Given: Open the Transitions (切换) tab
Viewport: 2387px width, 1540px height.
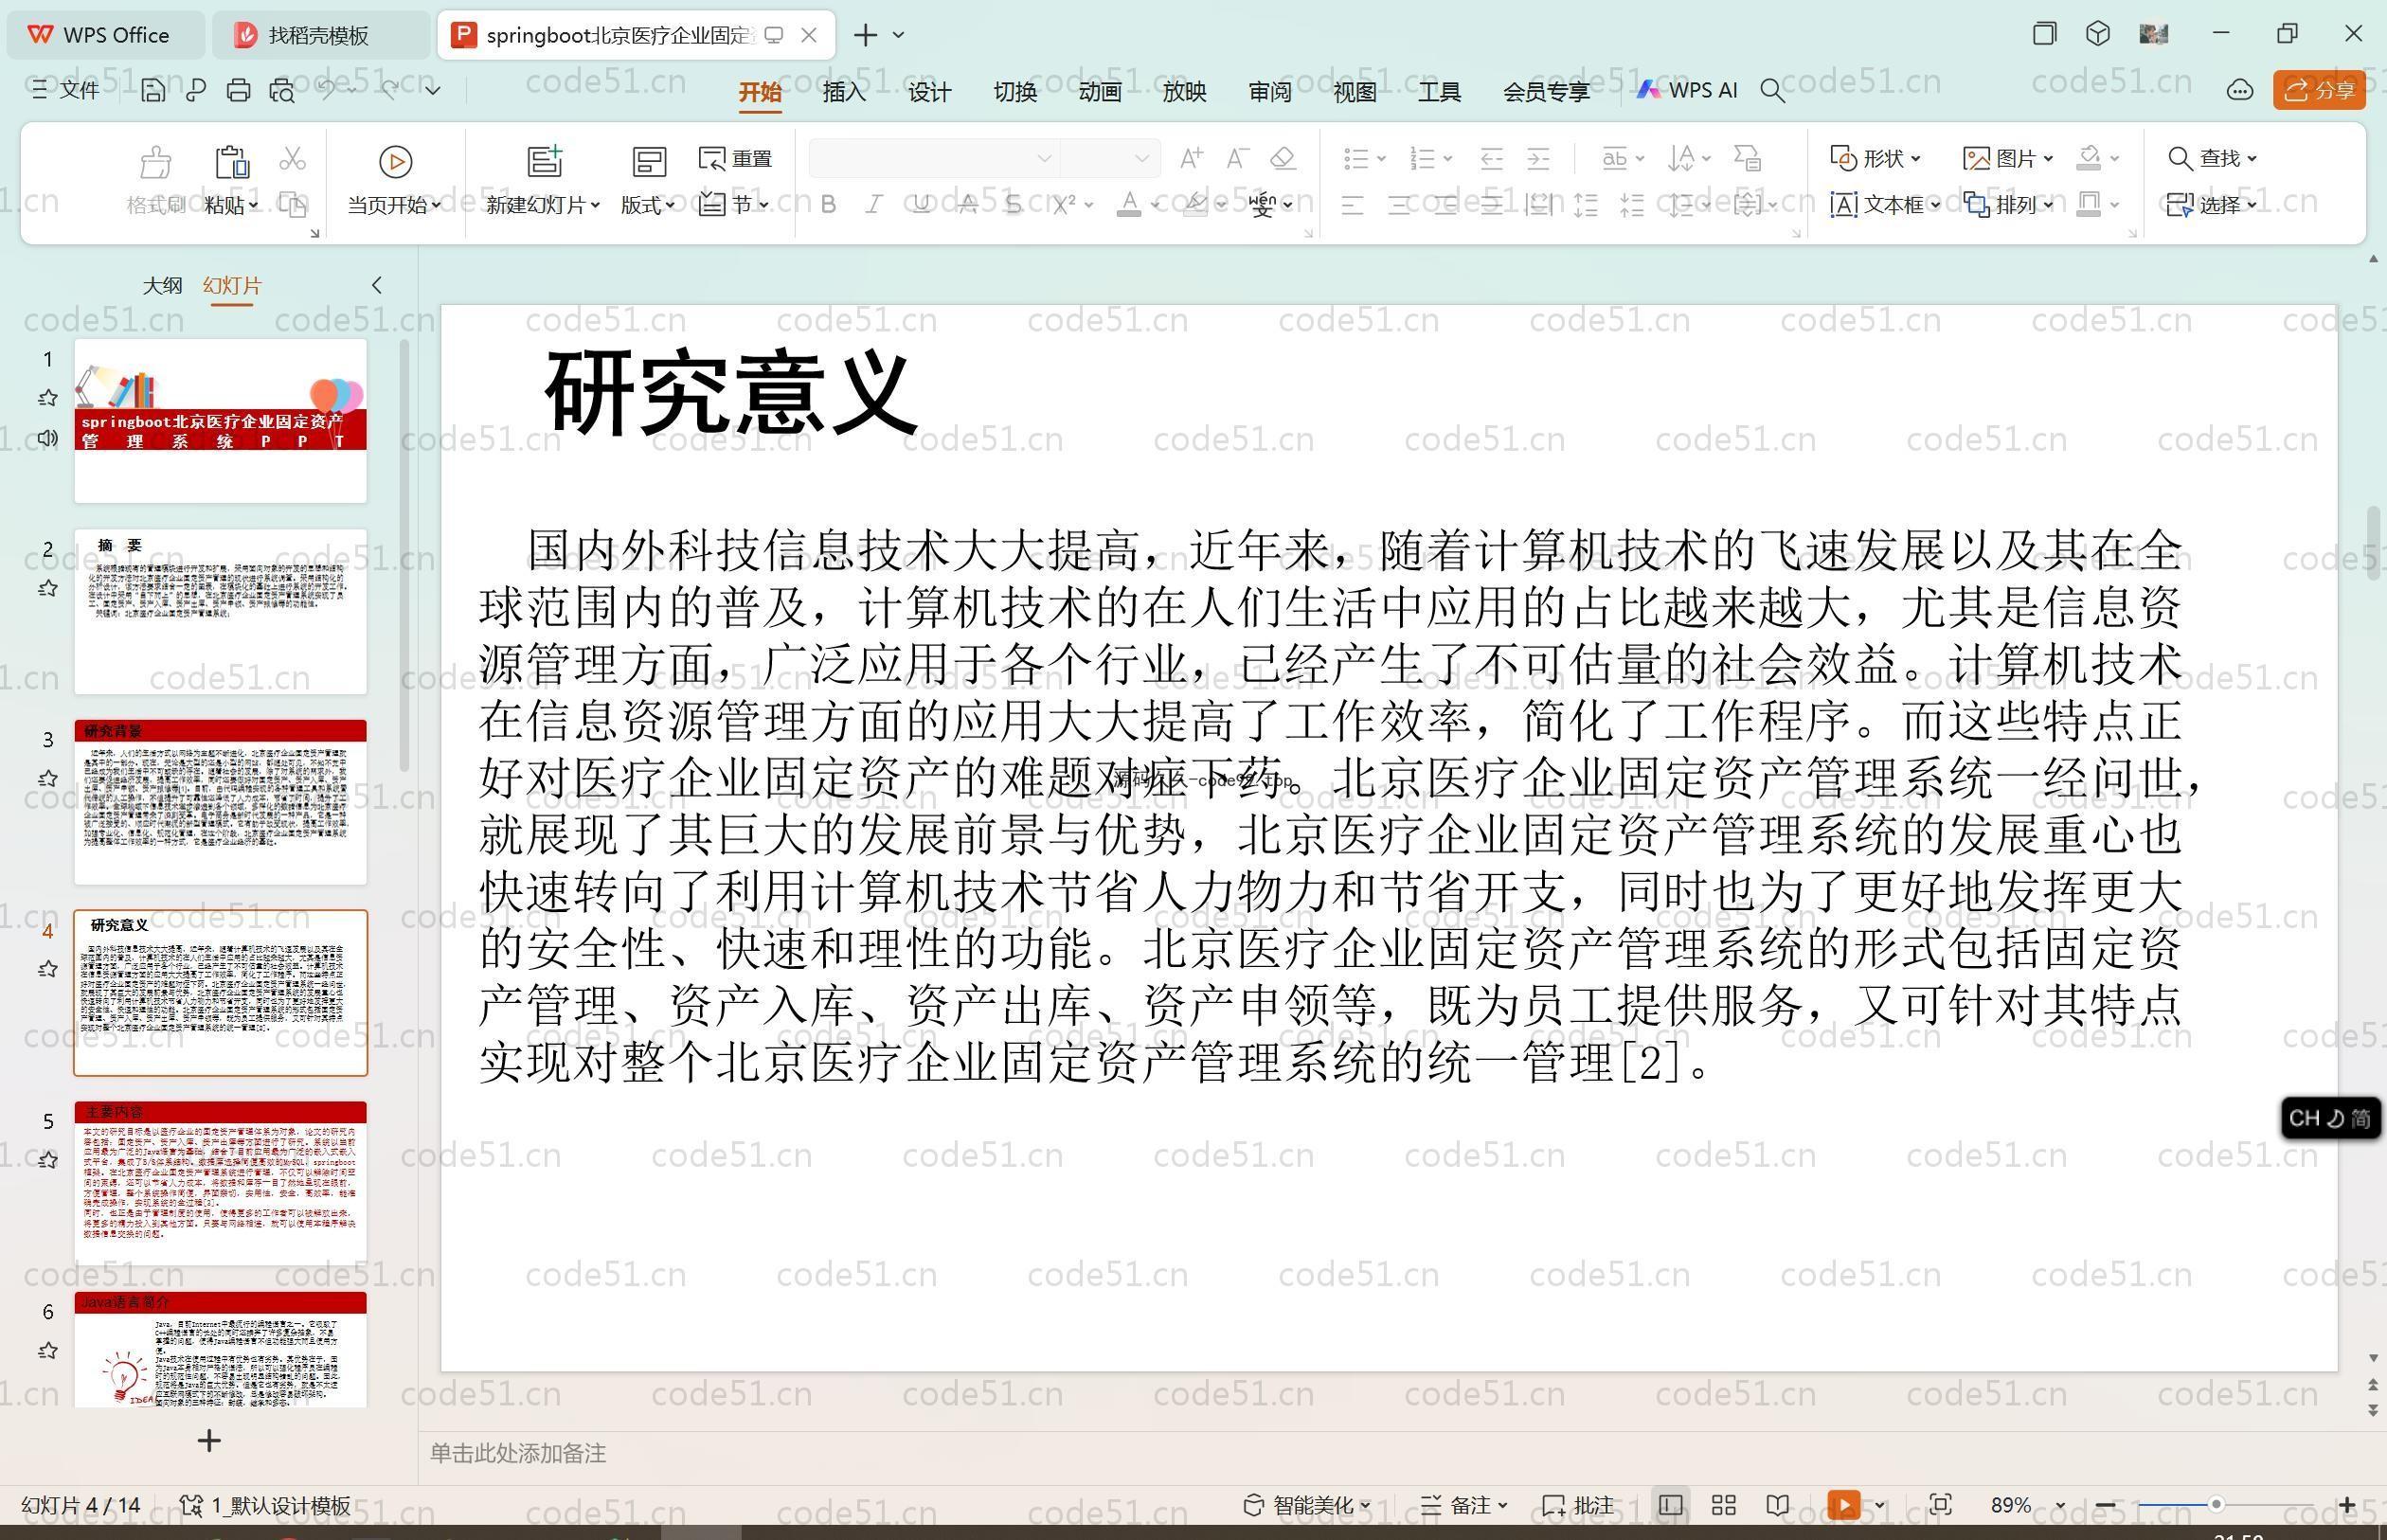Looking at the screenshot, I should point(1015,92).
